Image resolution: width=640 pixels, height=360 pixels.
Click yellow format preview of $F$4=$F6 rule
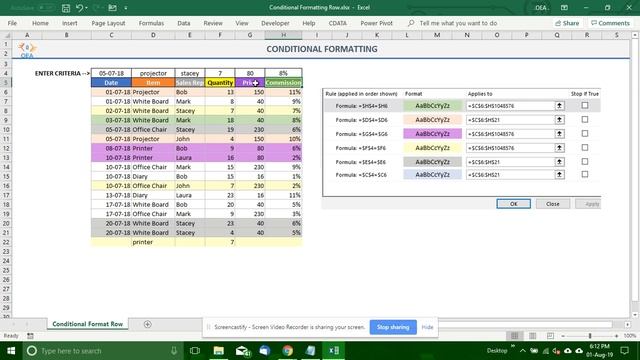tap(432, 148)
